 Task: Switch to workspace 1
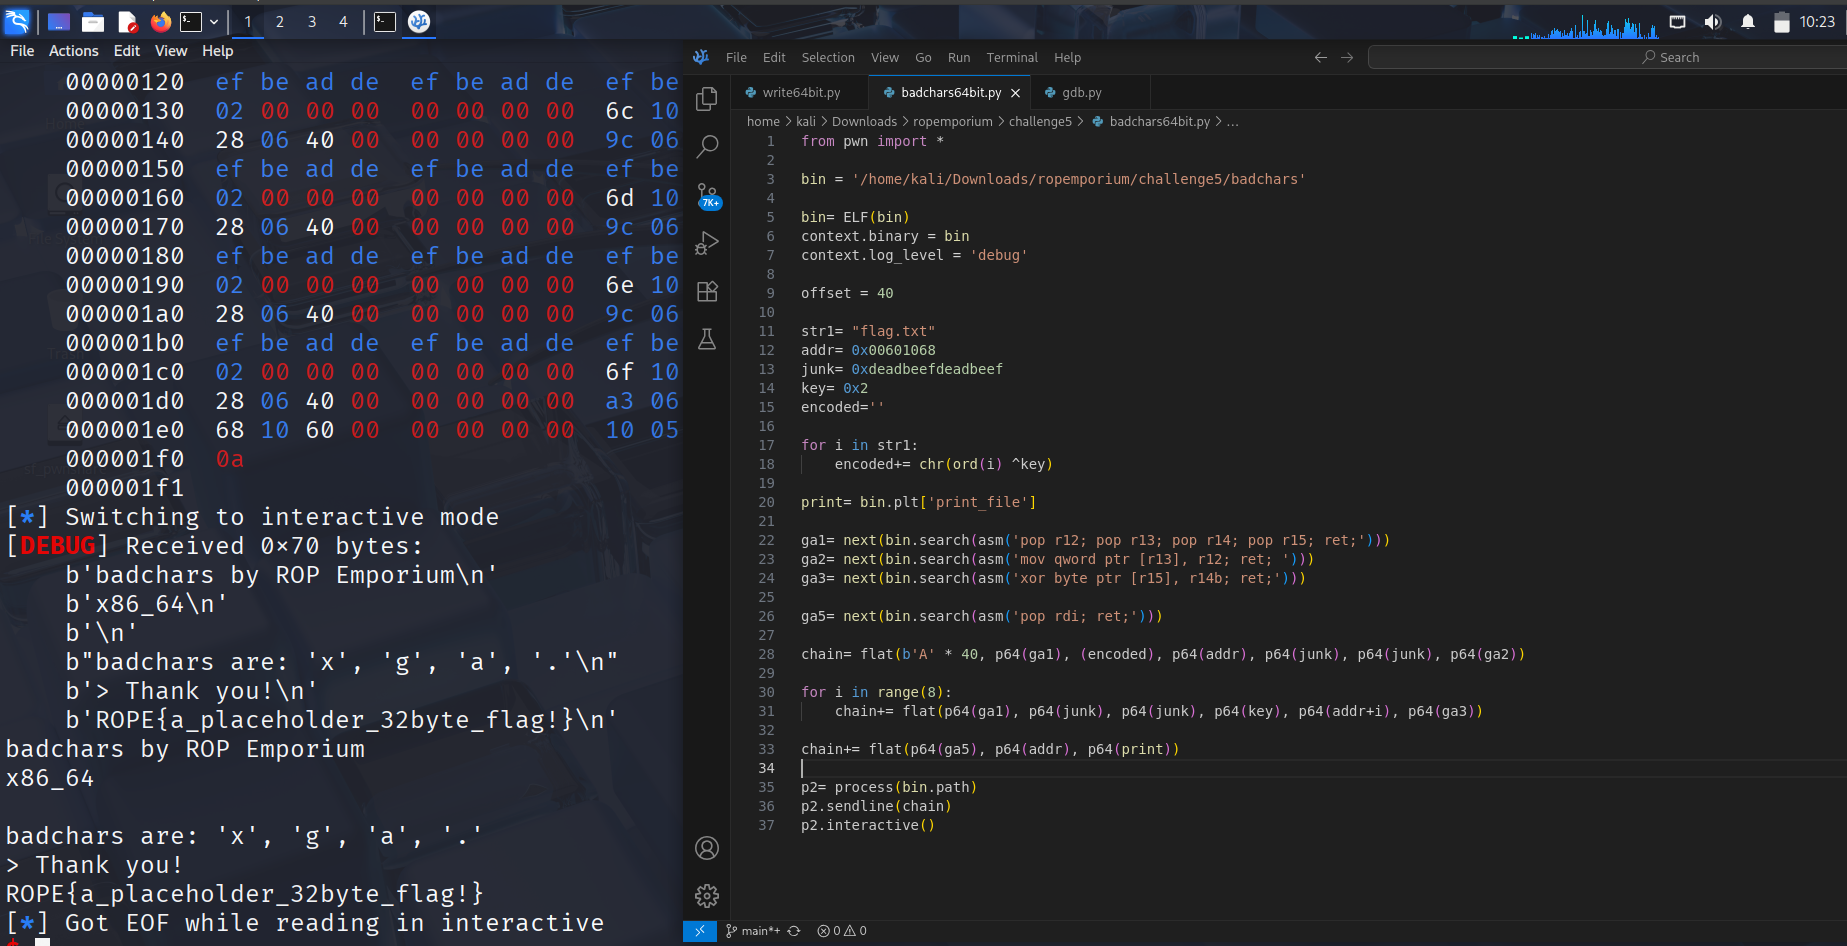pyautogui.click(x=248, y=21)
